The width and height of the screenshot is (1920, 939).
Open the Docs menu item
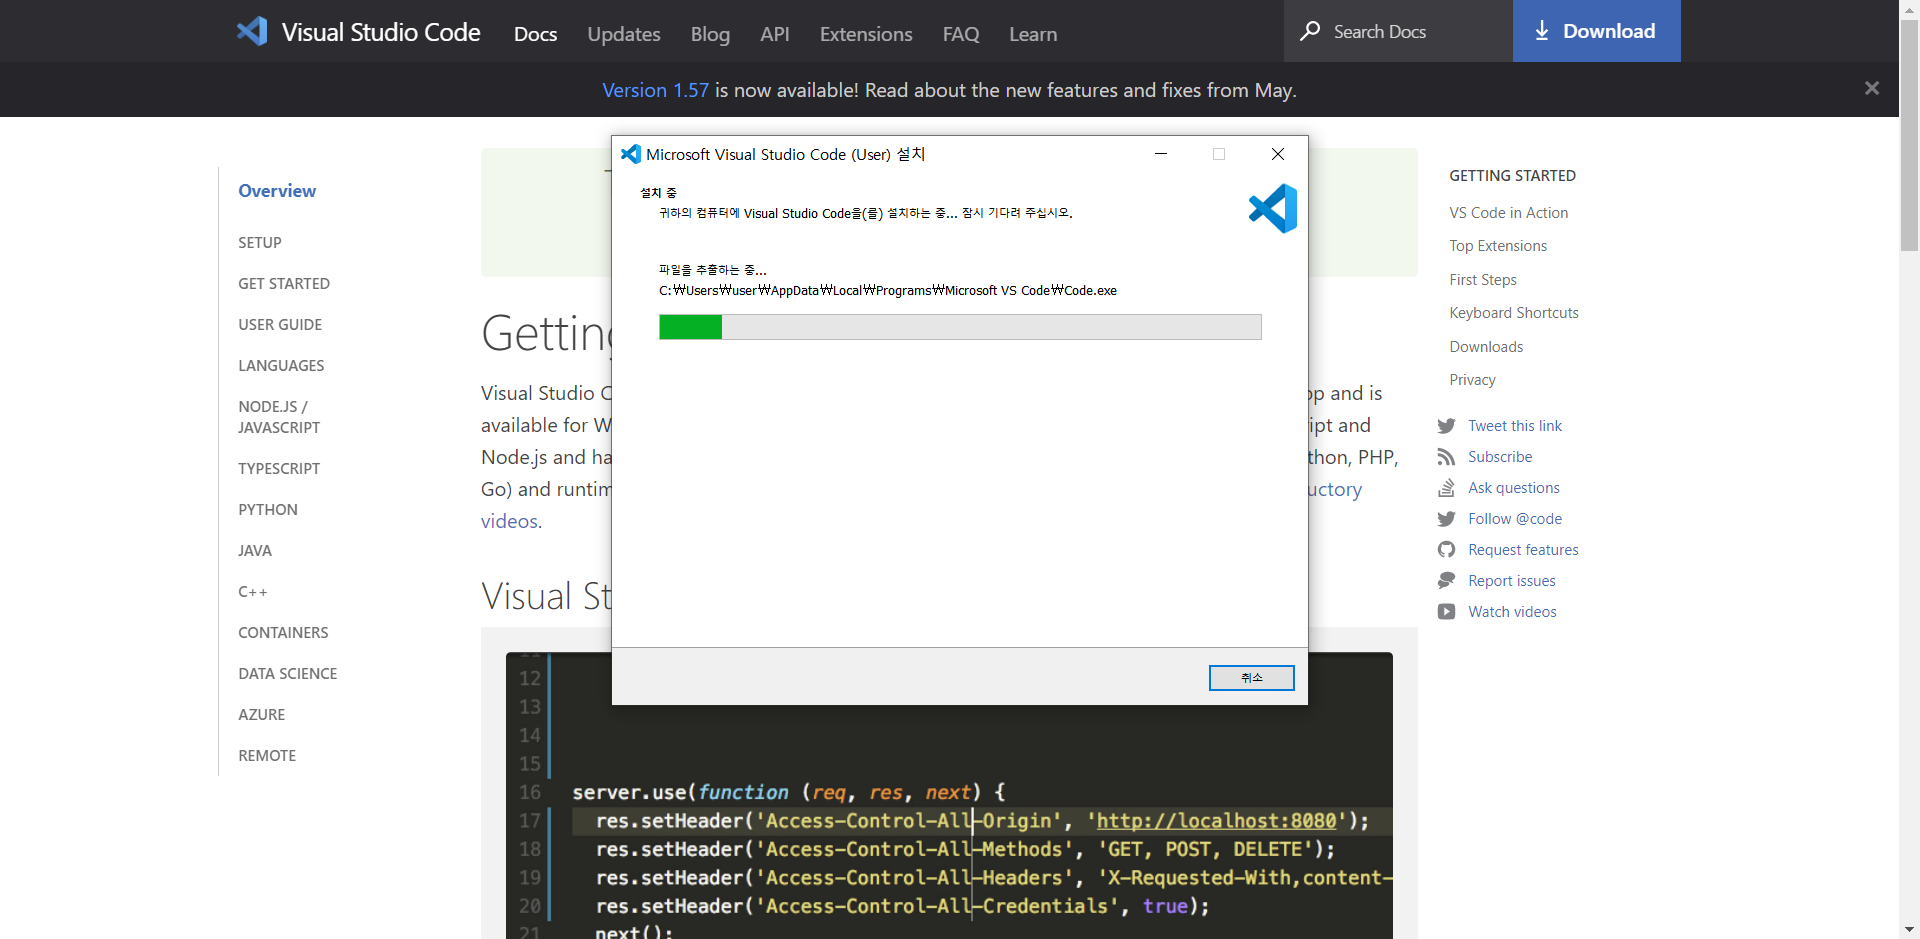pyautogui.click(x=535, y=34)
